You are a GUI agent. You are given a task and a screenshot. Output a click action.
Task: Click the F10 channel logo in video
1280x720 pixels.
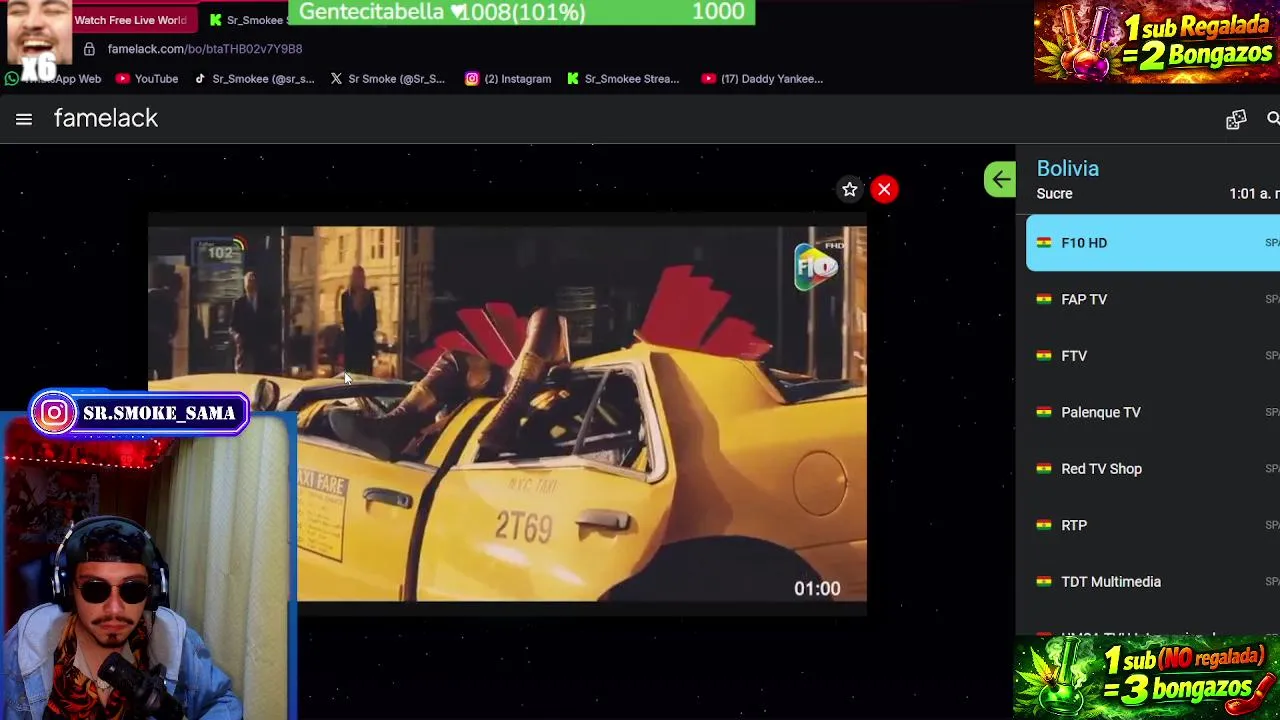818,266
